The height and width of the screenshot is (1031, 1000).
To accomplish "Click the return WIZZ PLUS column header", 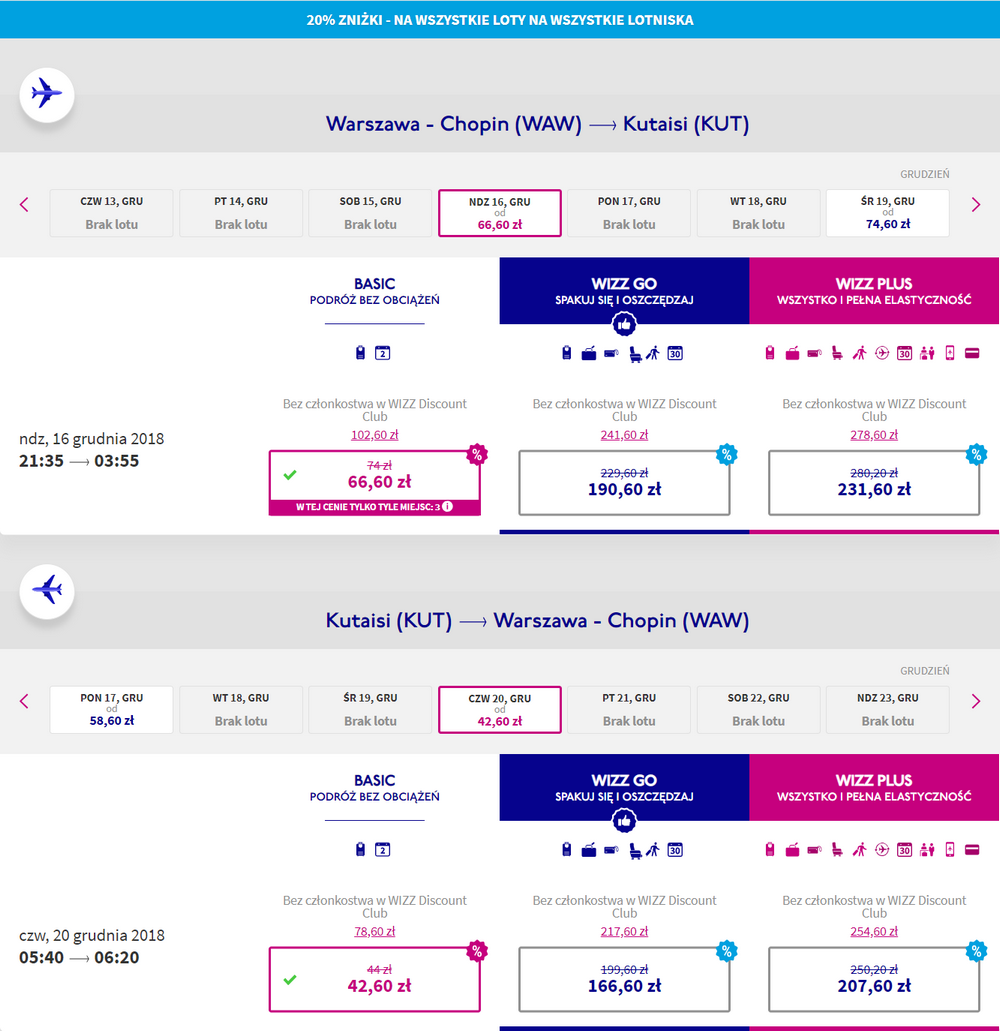I will 874,787.
